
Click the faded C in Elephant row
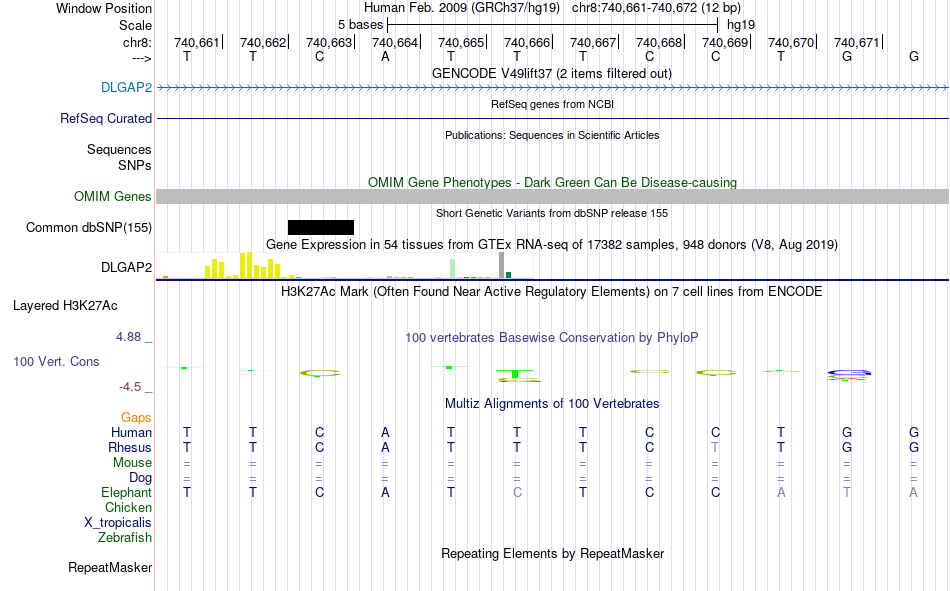517,492
